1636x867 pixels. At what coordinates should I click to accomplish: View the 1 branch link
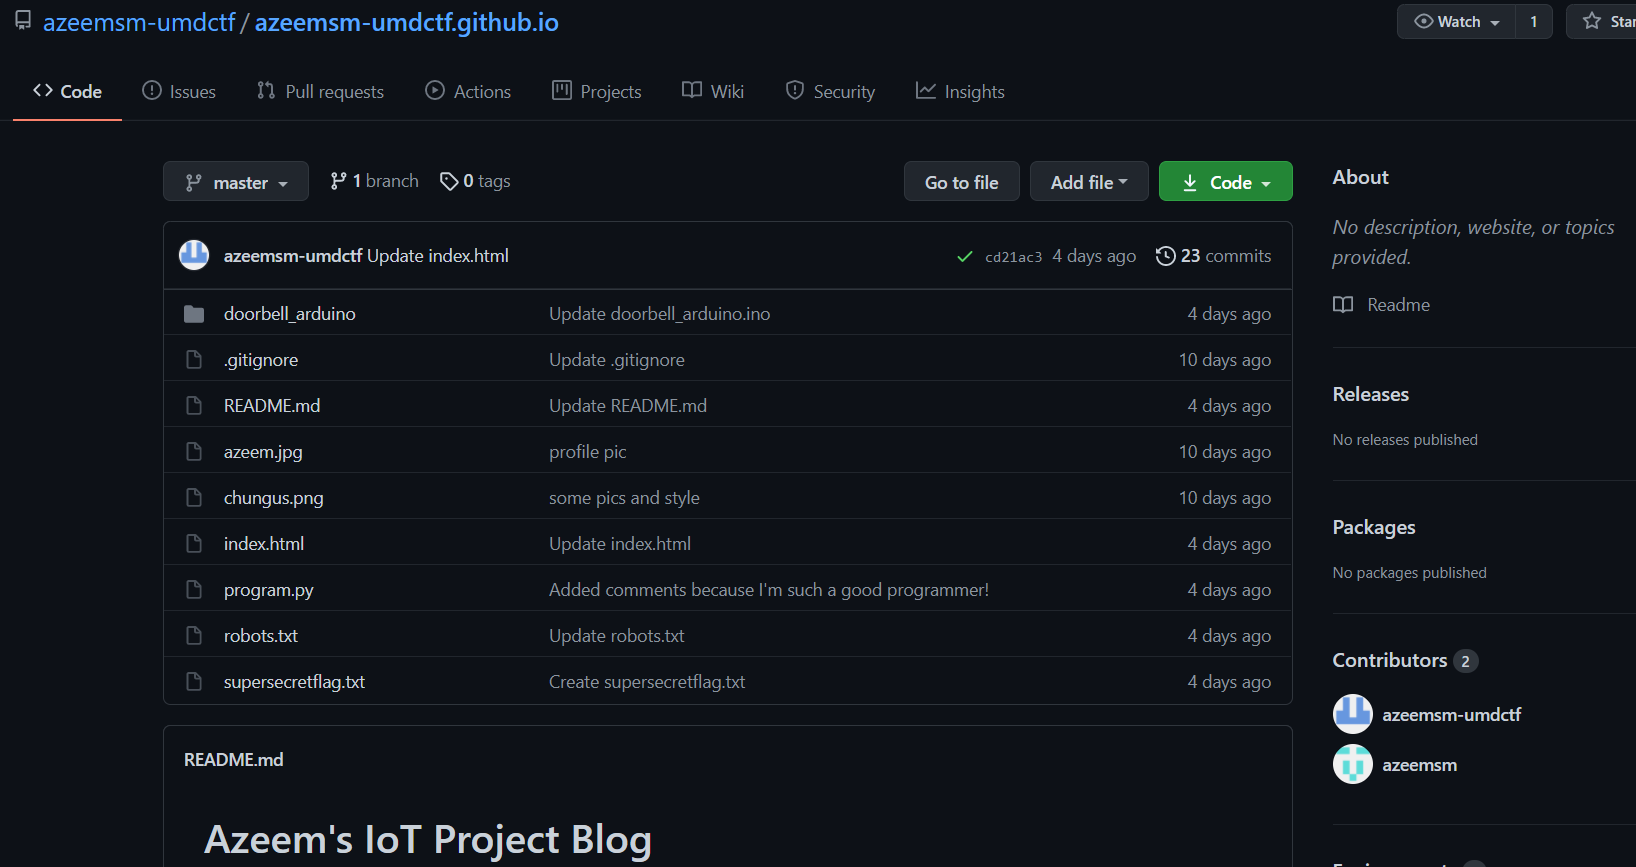coord(375,181)
